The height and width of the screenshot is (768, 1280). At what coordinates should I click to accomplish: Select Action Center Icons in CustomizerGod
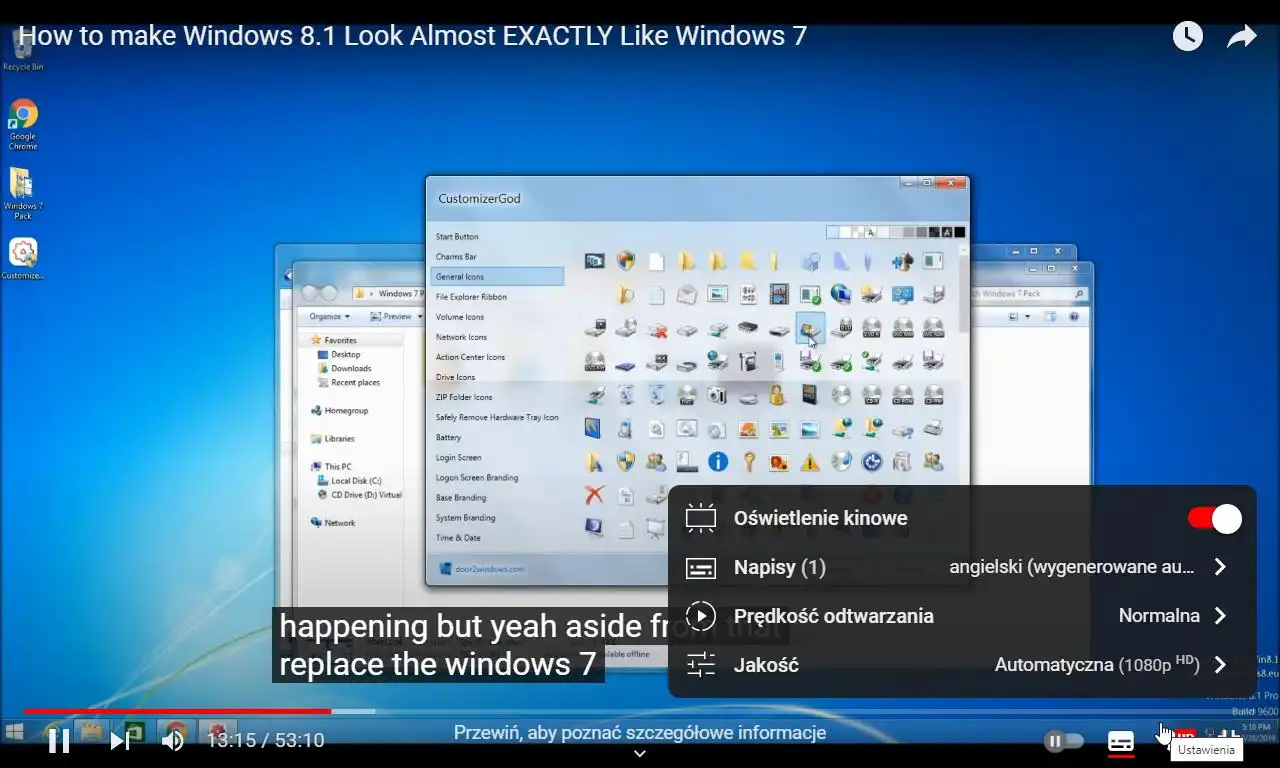click(470, 357)
